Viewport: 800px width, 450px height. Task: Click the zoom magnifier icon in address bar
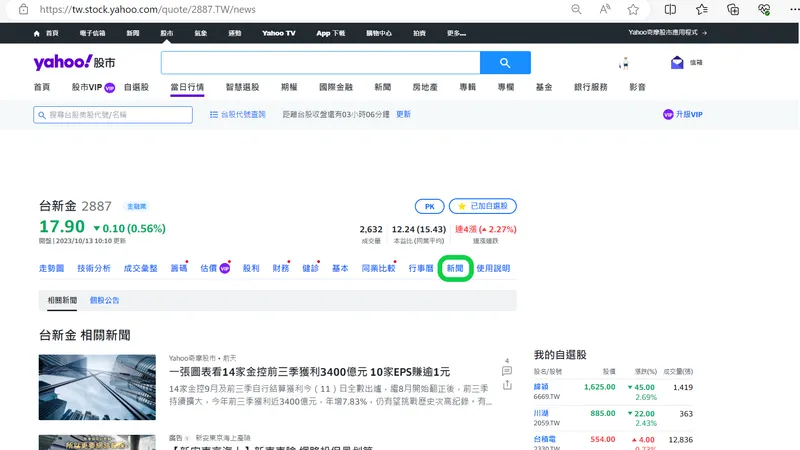pos(576,9)
